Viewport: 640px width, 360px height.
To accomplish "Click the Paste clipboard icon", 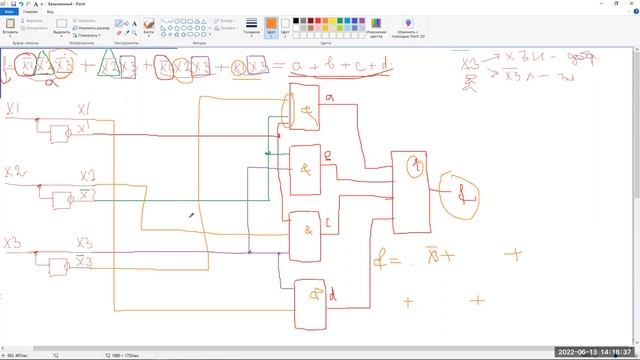I will click(10, 24).
